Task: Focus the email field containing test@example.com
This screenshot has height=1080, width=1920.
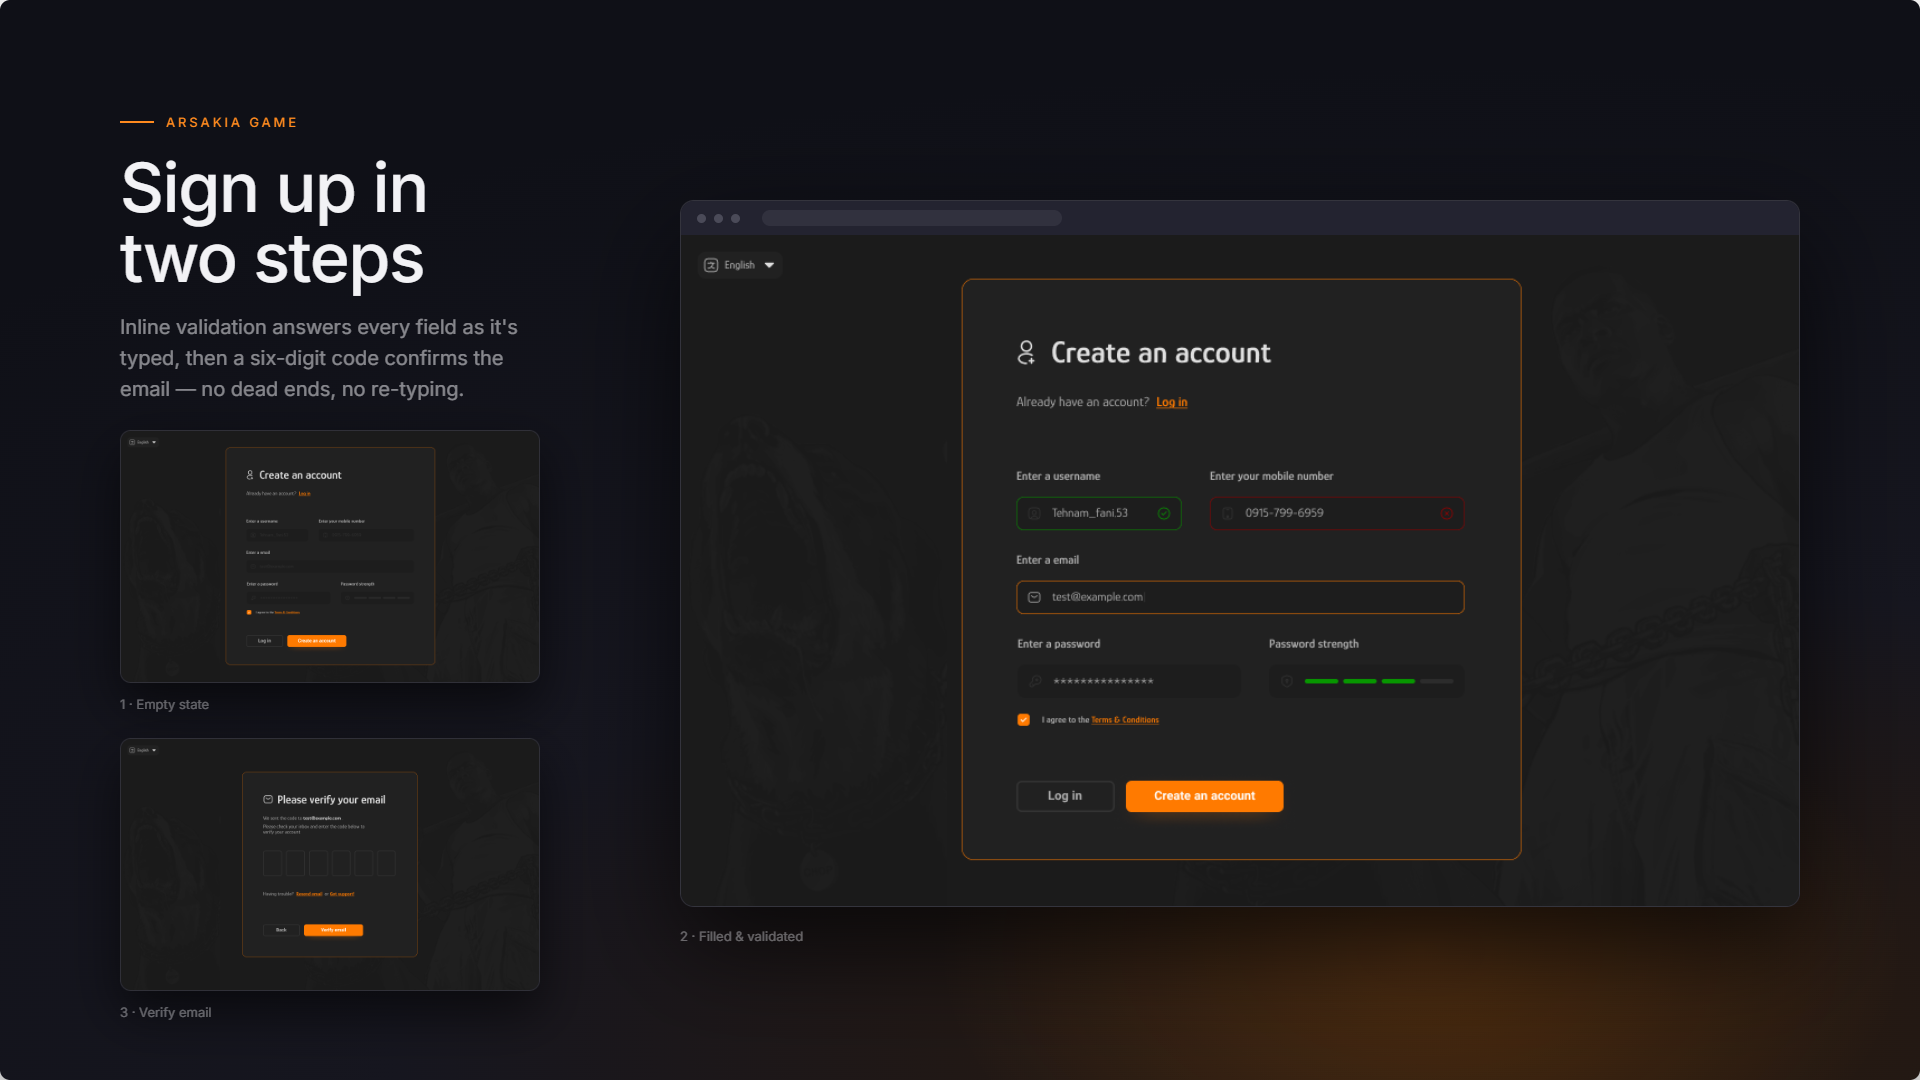Action: point(1240,597)
